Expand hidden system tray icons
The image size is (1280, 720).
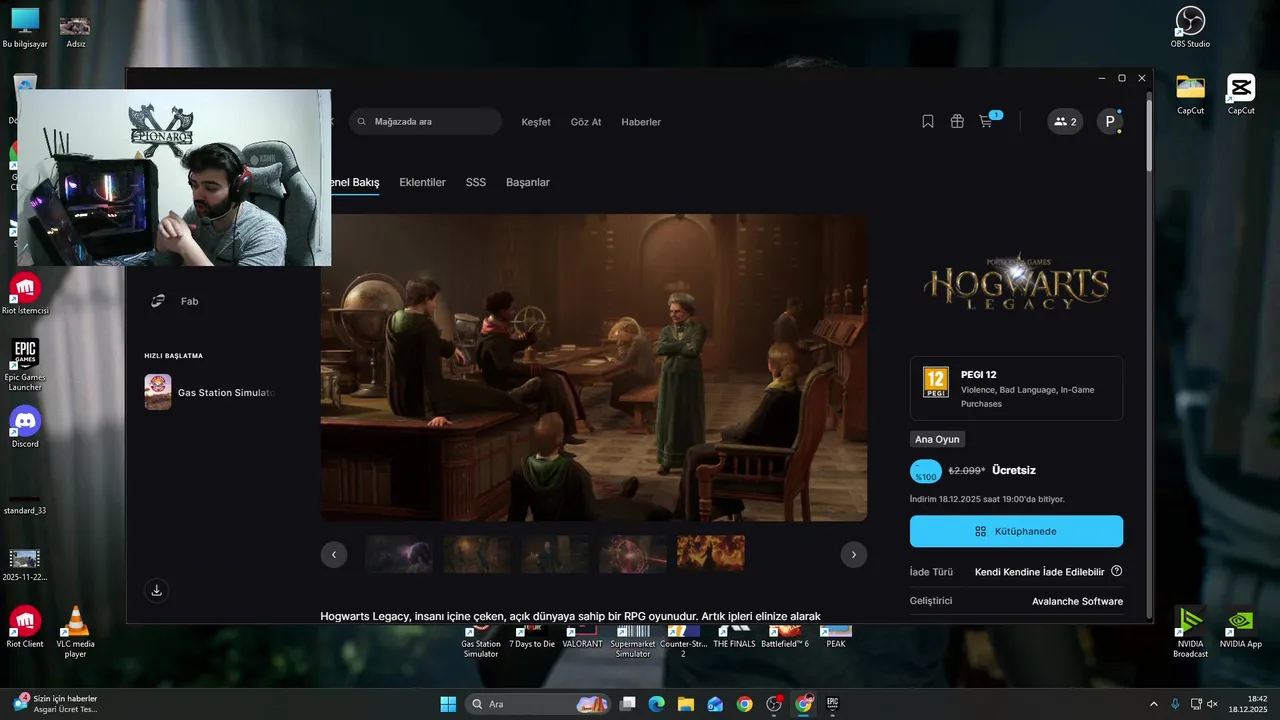[x=1154, y=704]
